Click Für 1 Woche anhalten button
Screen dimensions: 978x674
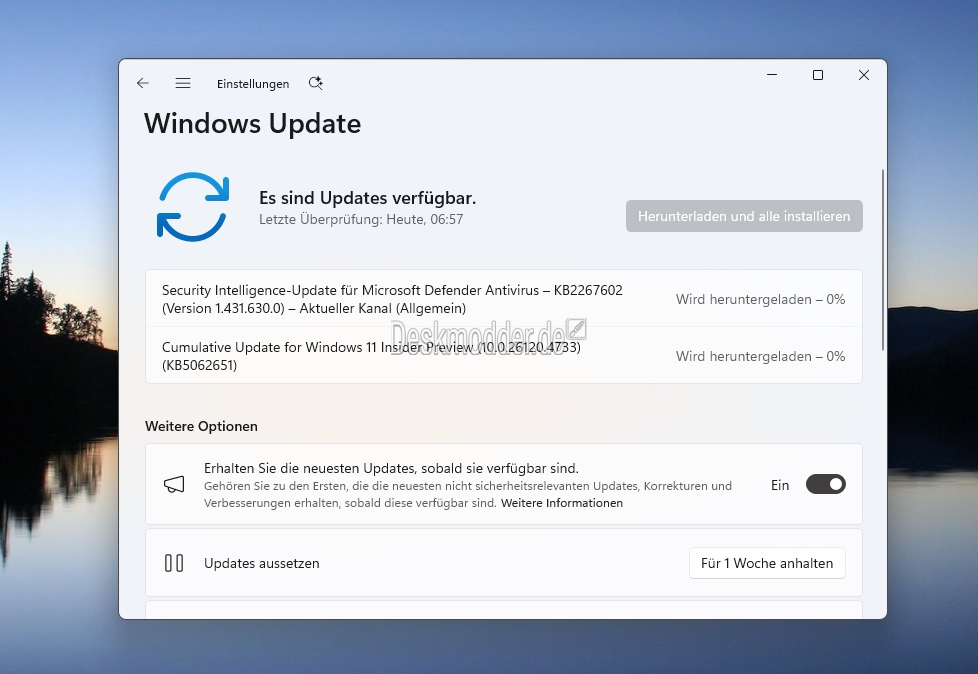767,563
